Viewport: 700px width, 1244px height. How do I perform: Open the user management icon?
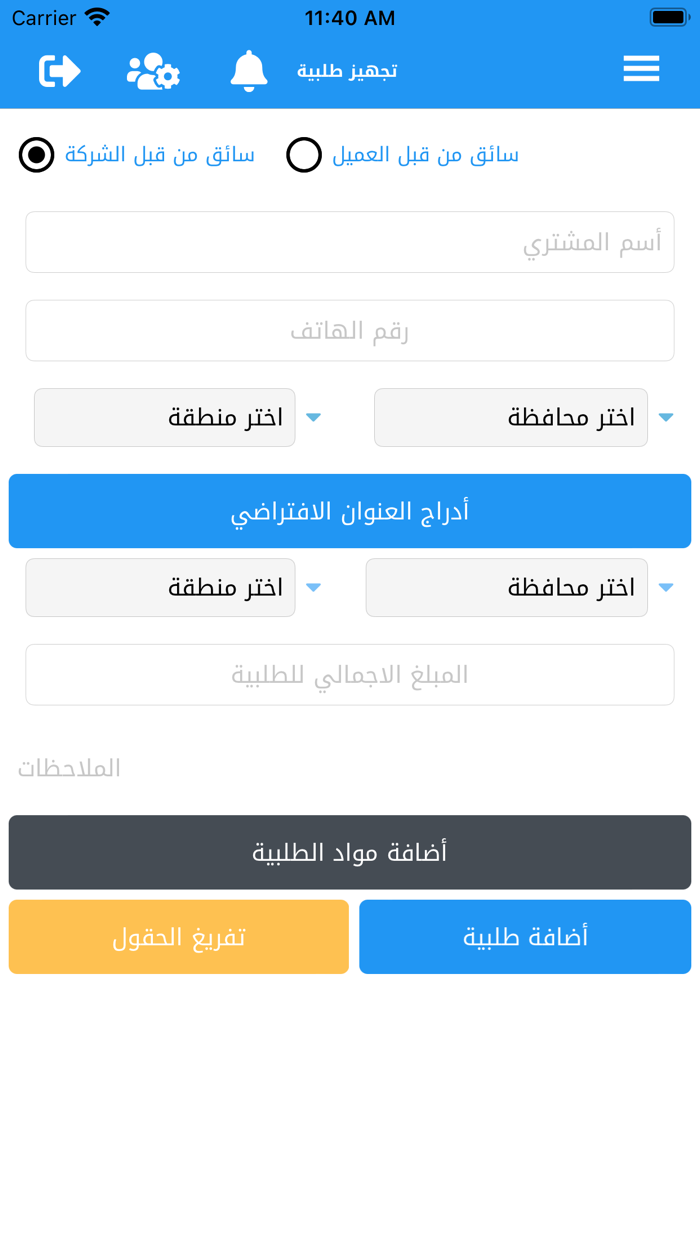pos(152,70)
